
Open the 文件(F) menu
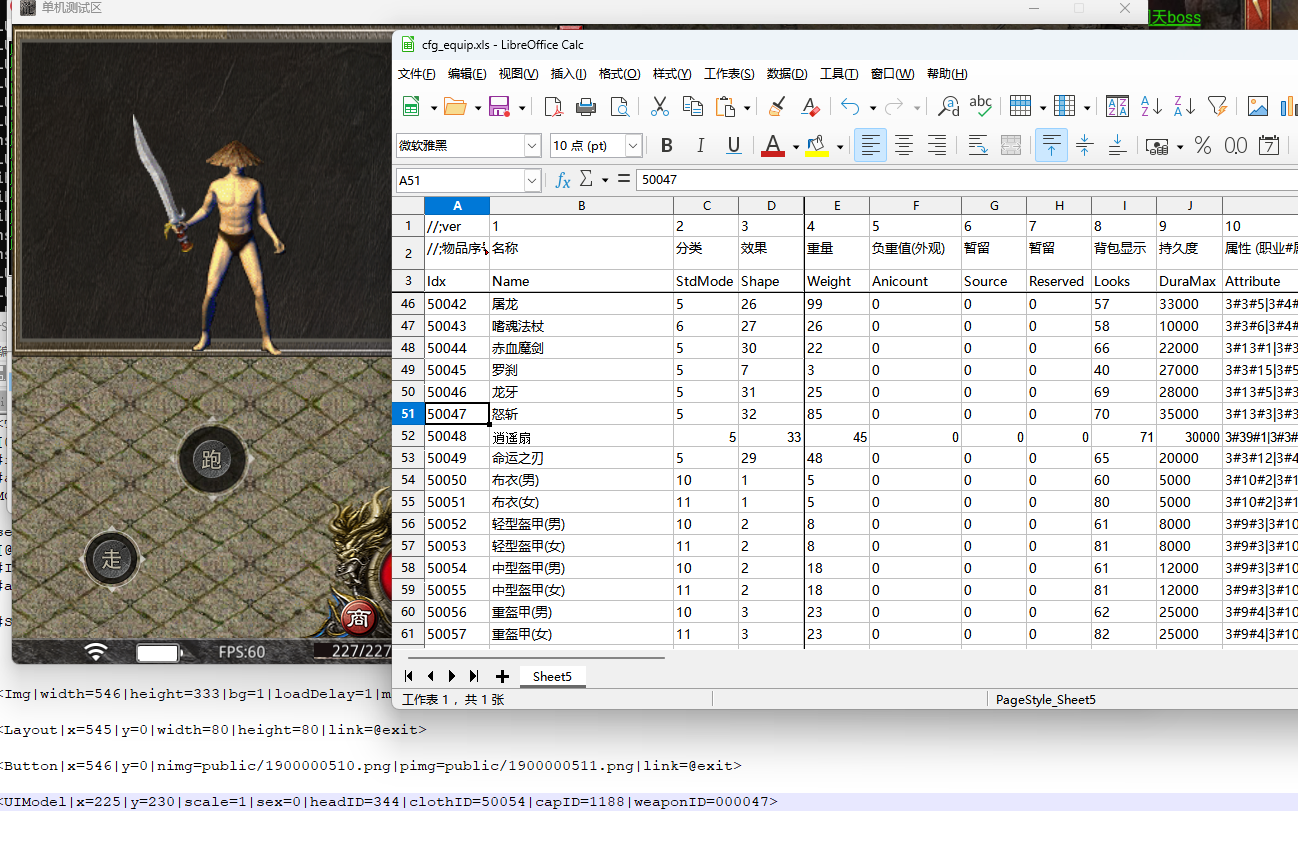point(417,74)
